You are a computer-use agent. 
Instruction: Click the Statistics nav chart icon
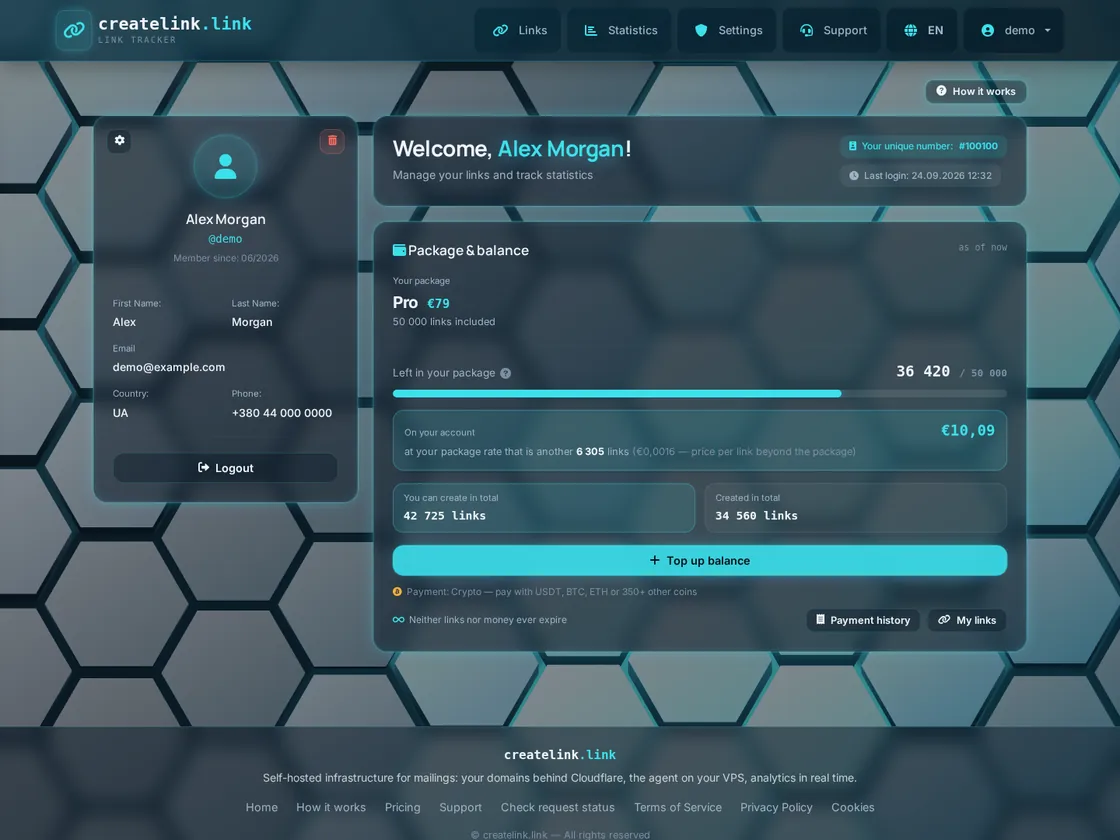590,30
